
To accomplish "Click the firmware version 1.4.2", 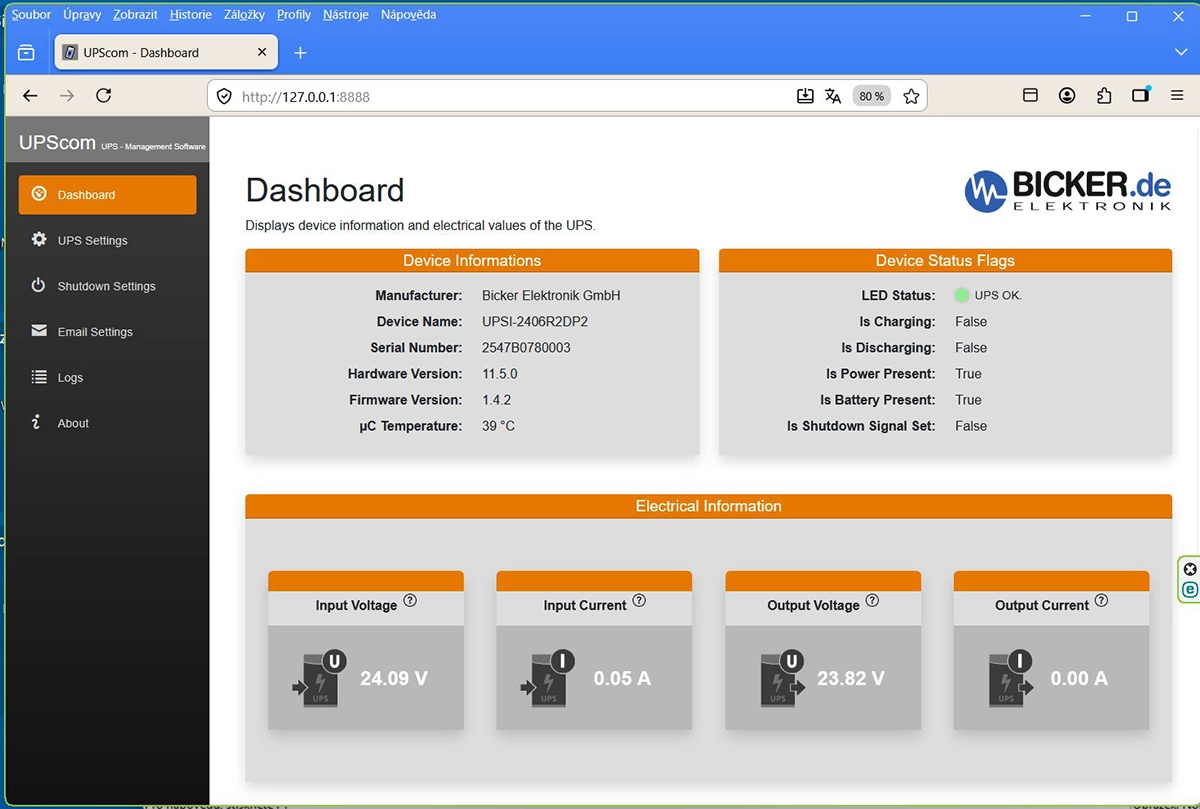I will point(496,400).
